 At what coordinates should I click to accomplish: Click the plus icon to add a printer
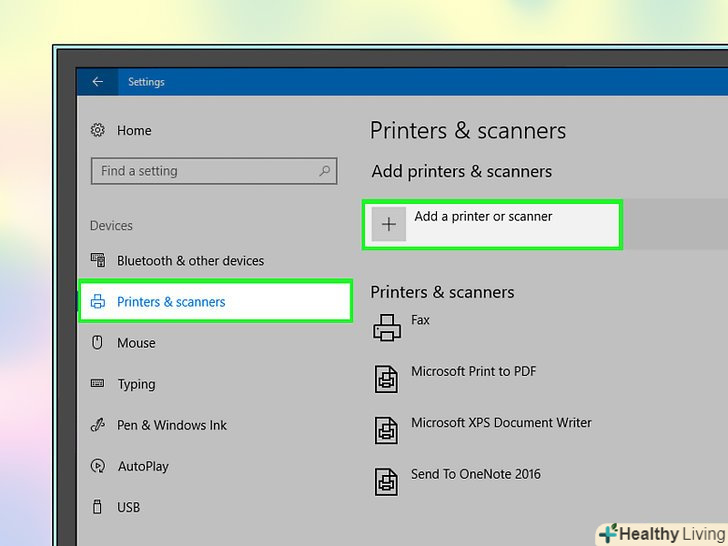tap(389, 225)
